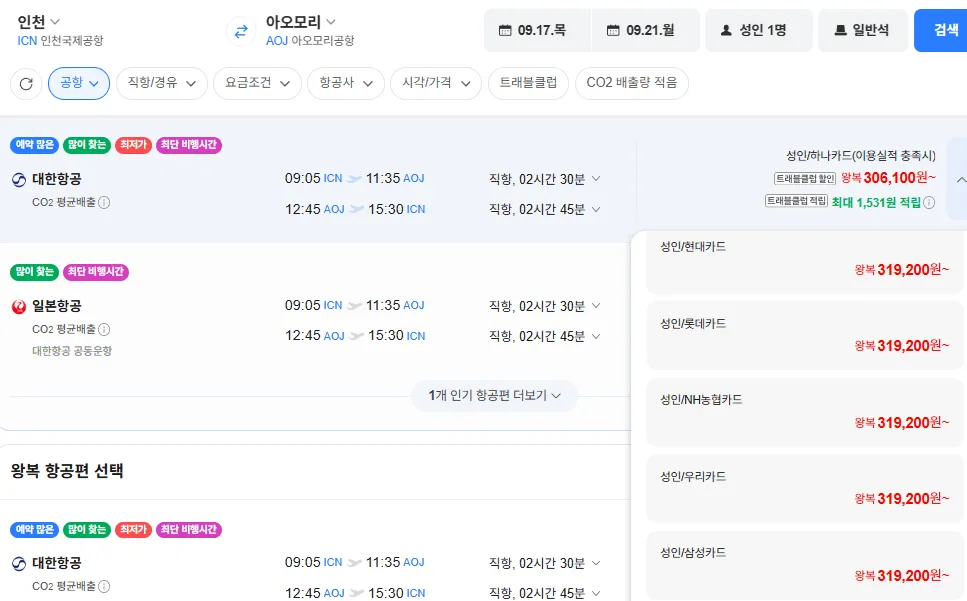
Task: Click Korean Air logo in bottom flight card
Action: click(x=19, y=563)
